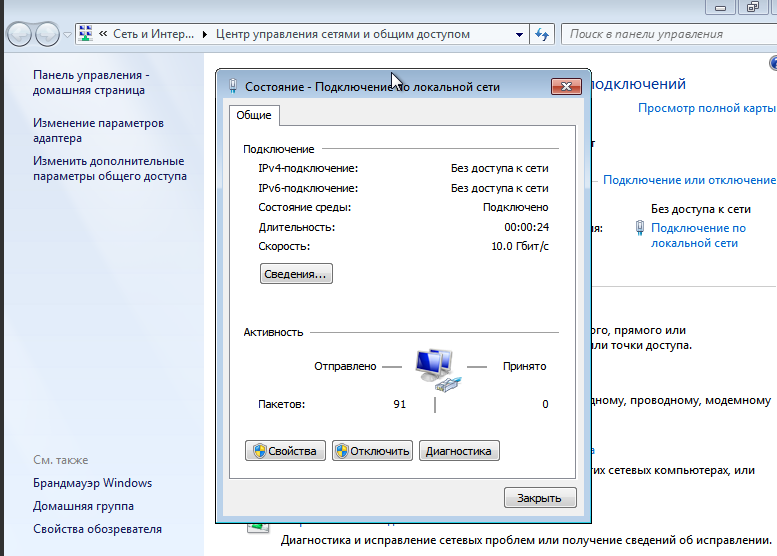Click the restore window button
This screenshot has height=556, width=777.
click(x=753, y=7)
